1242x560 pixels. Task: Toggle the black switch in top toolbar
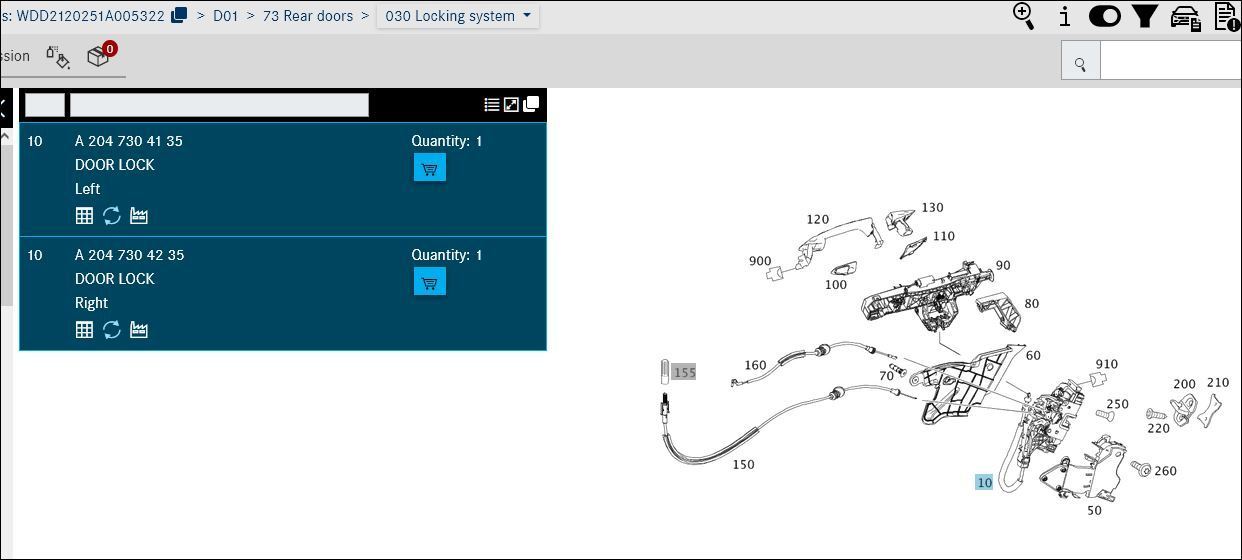(1104, 16)
